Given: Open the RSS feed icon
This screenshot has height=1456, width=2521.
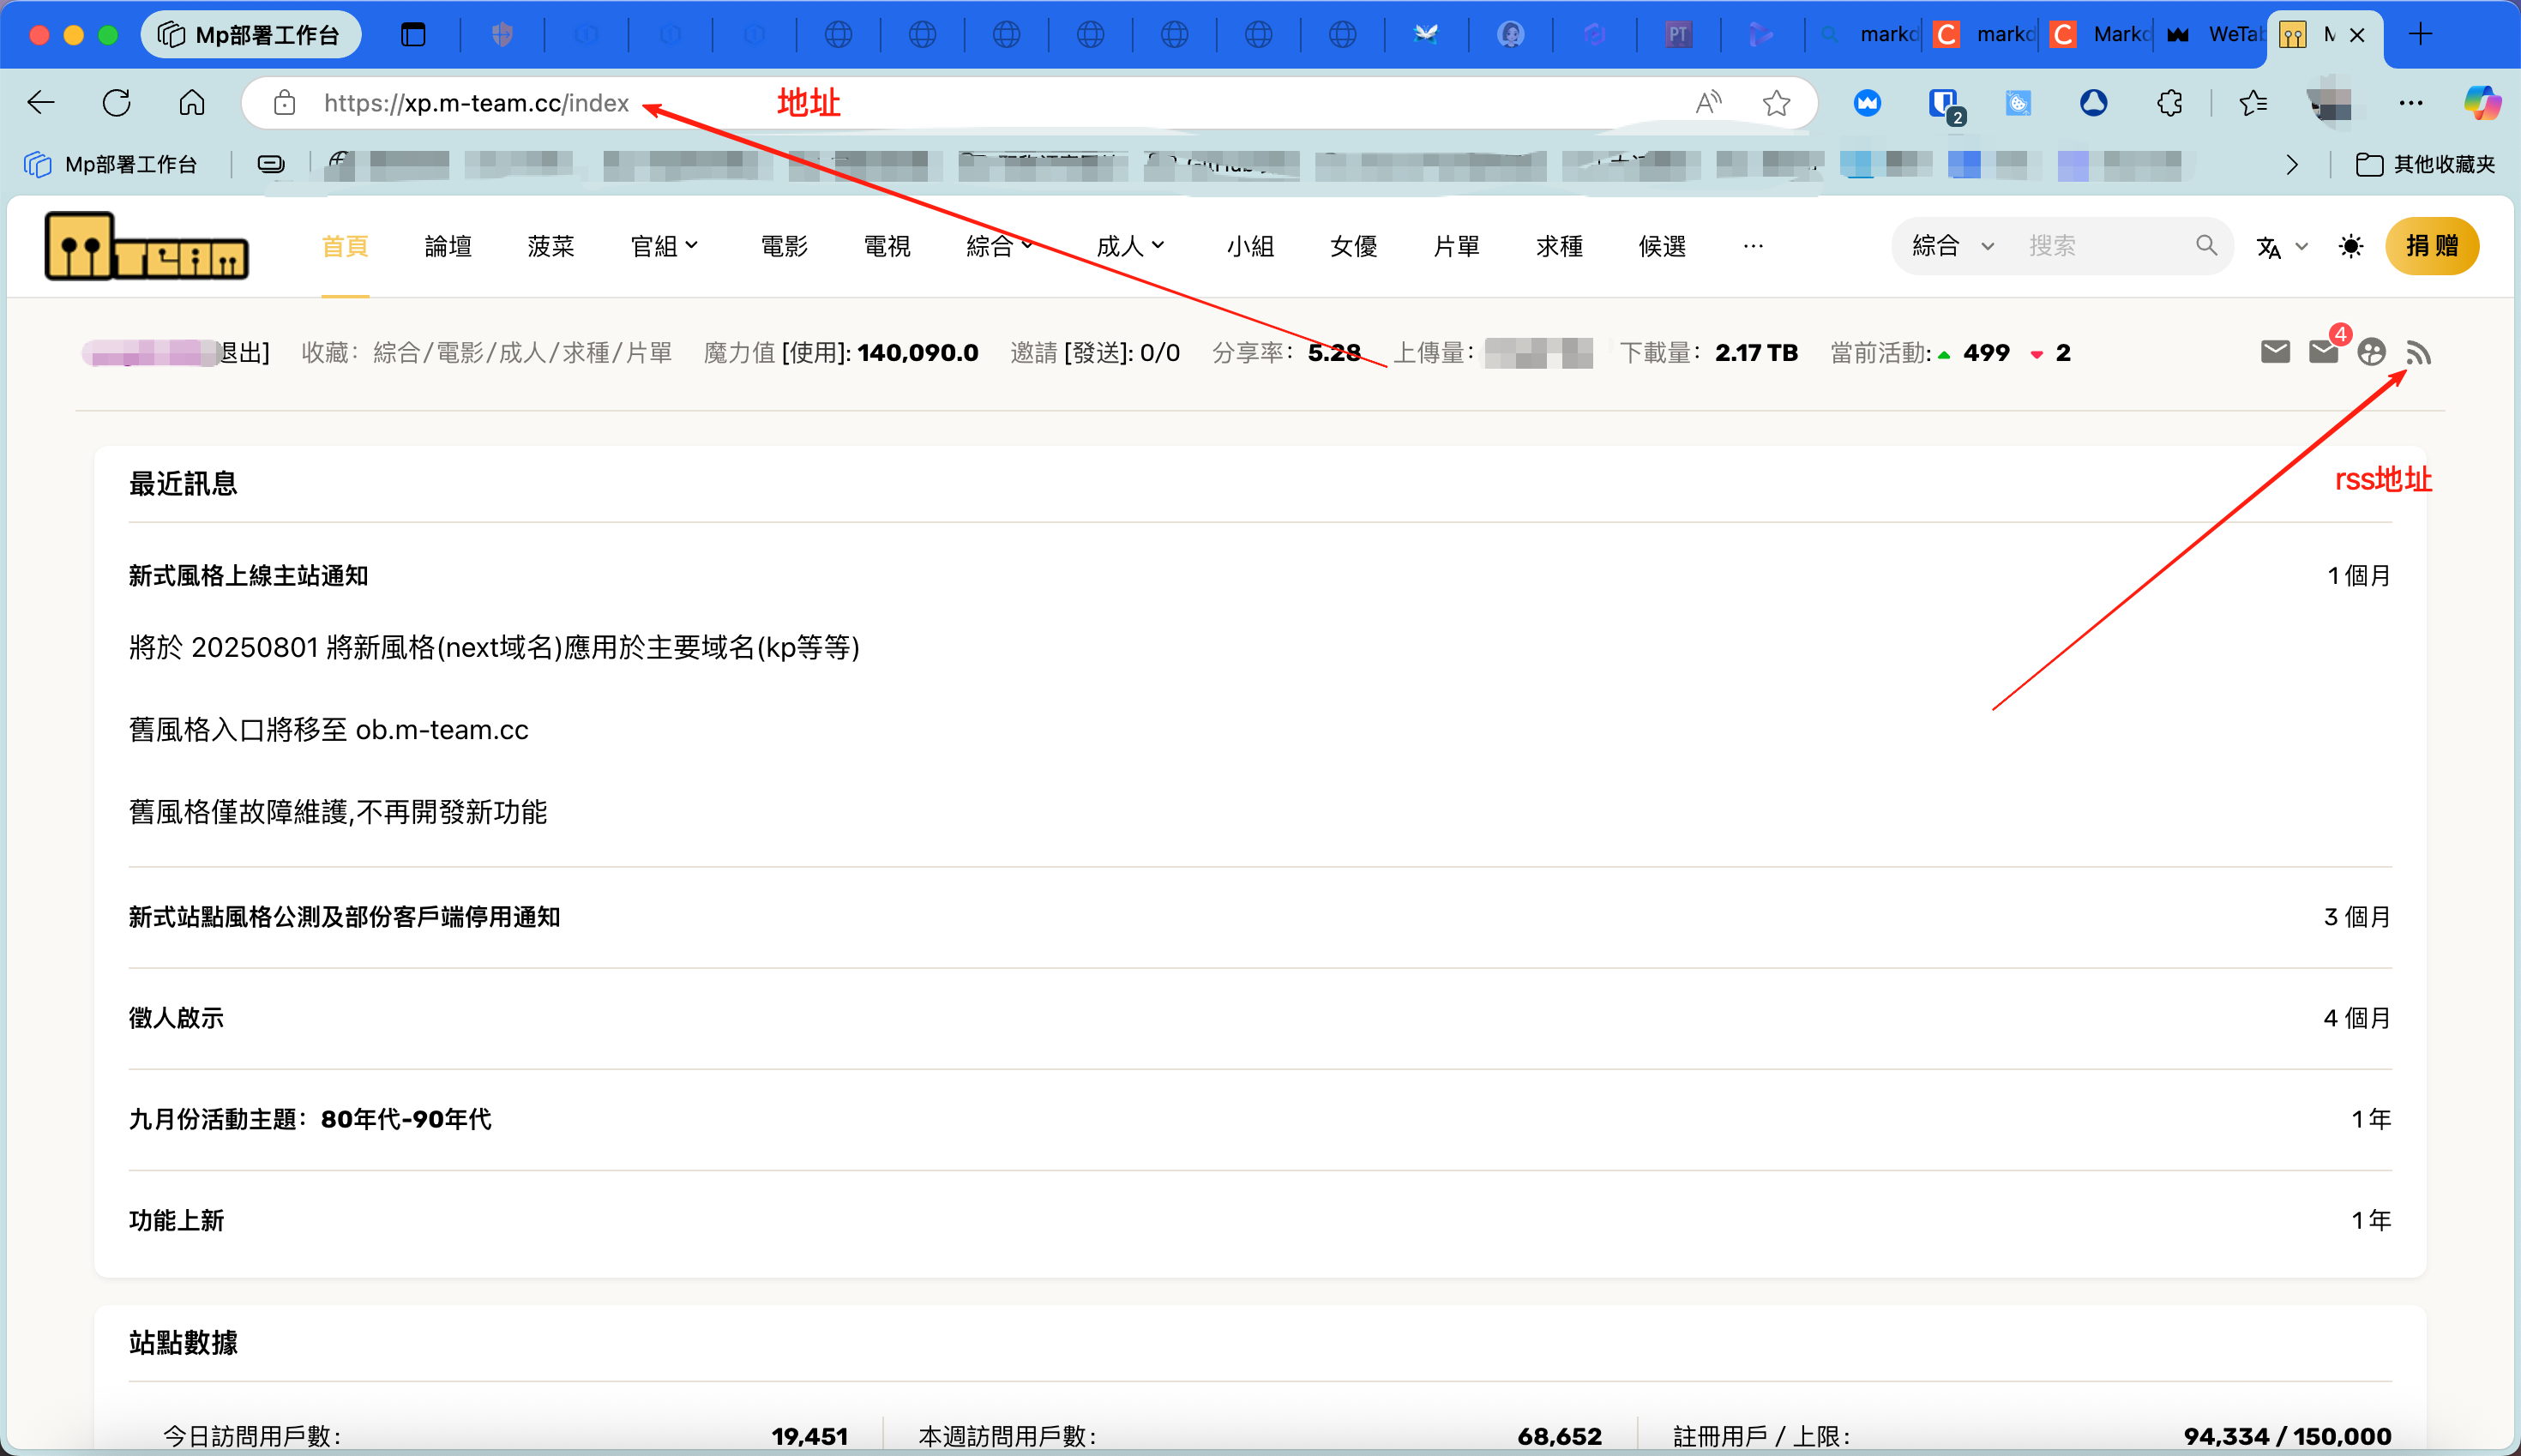Looking at the screenshot, I should (x=2418, y=353).
